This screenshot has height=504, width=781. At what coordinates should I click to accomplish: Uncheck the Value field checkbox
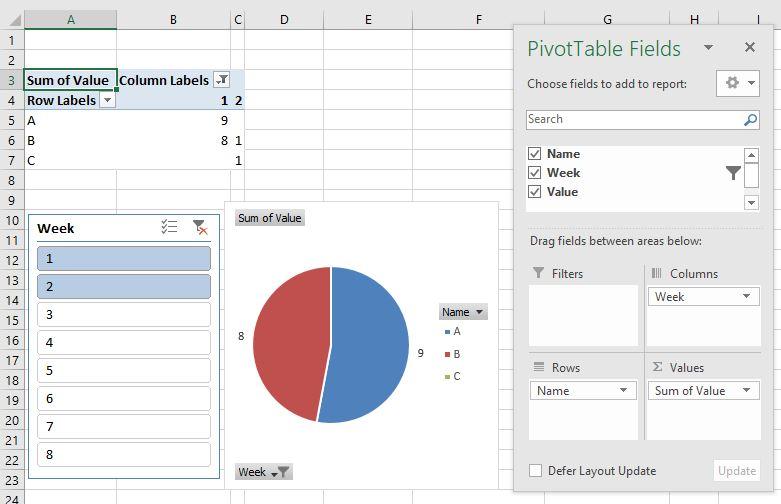534,191
